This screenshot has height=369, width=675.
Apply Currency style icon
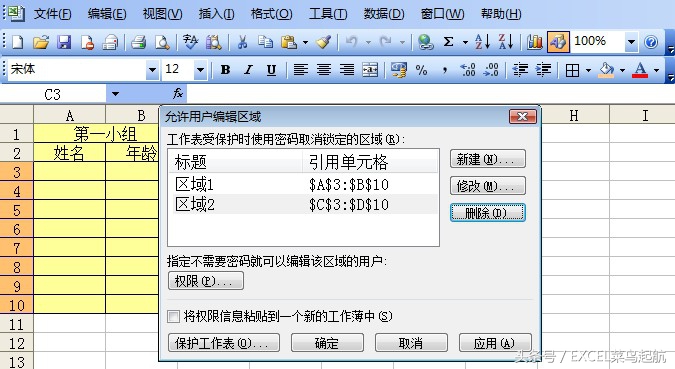[398, 70]
